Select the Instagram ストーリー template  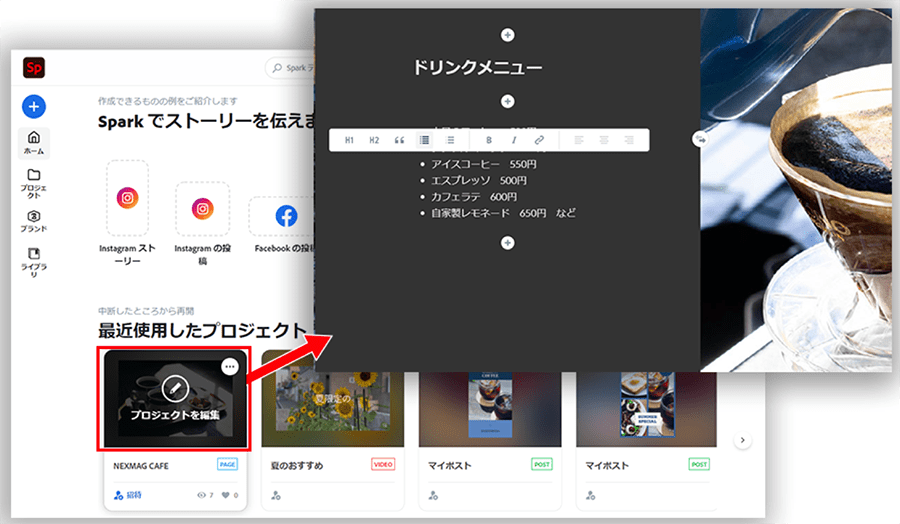click(127, 213)
